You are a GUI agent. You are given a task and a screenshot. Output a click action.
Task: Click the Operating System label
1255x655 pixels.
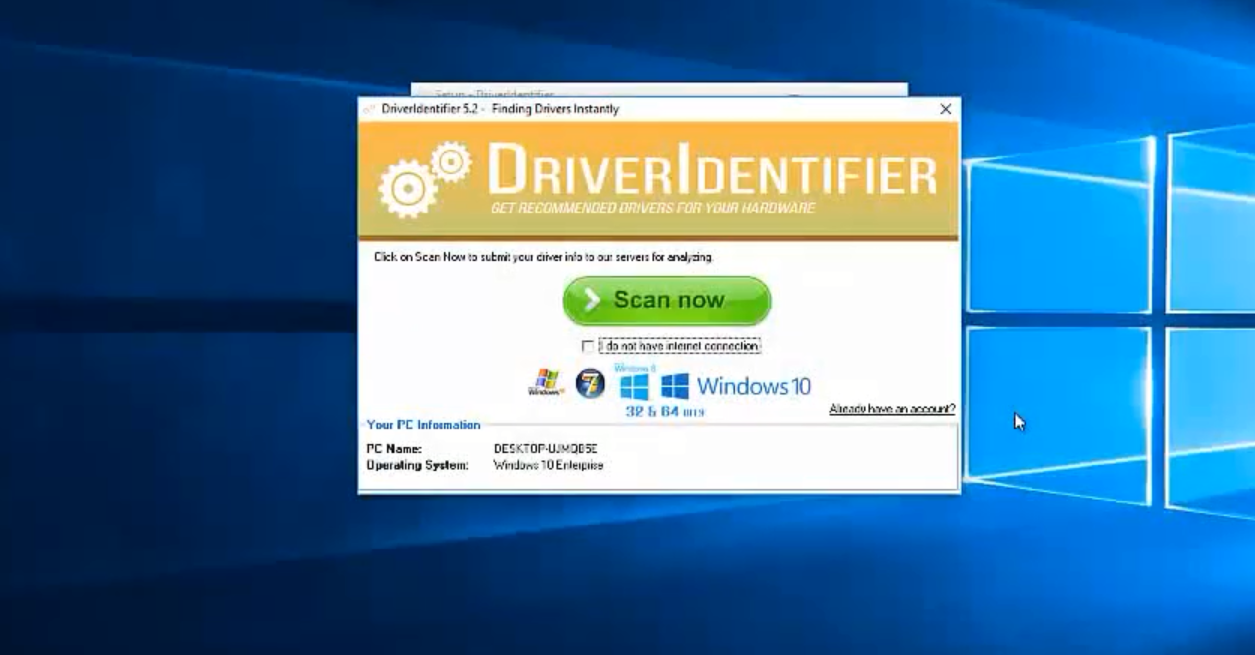click(417, 465)
